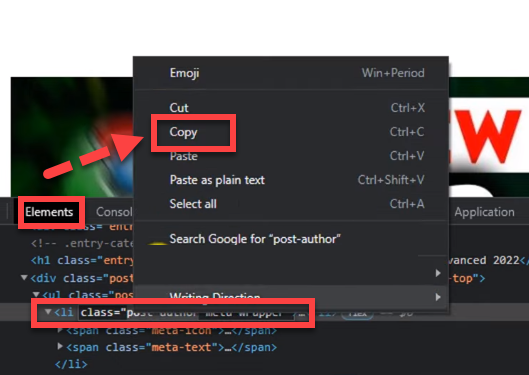The height and width of the screenshot is (375, 529).
Task: Collapse the div class="post" node
Action: [24, 278]
